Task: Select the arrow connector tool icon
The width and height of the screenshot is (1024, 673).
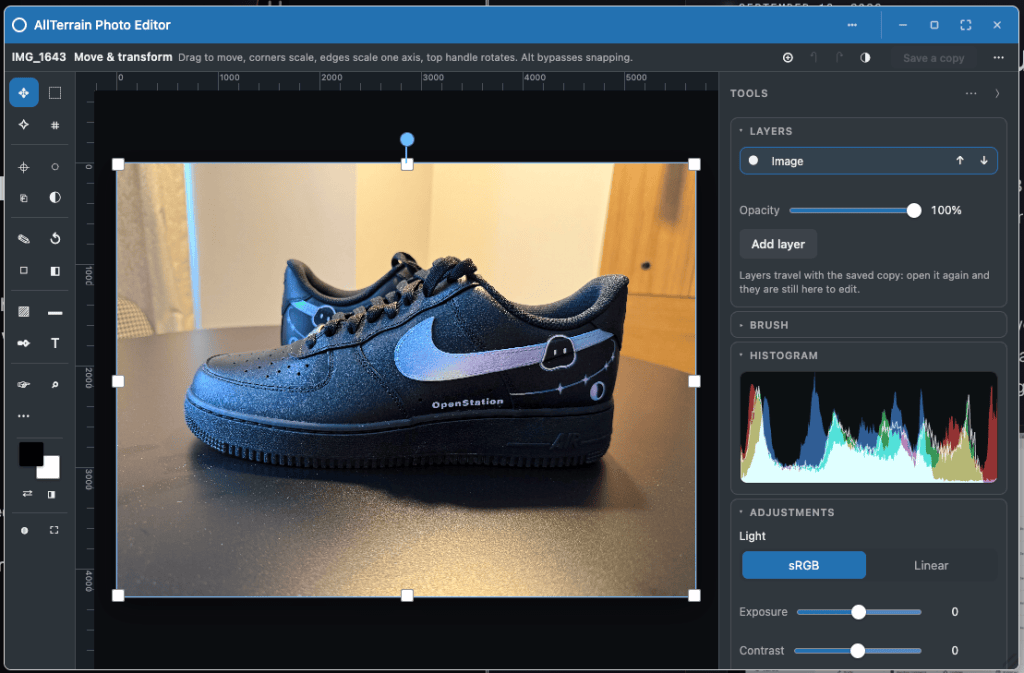Action: click(x=24, y=343)
